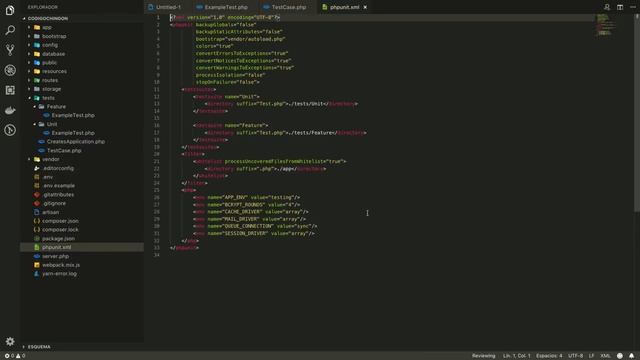
Task: Collapse the Feature folder arrow
Action: coord(34,107)
